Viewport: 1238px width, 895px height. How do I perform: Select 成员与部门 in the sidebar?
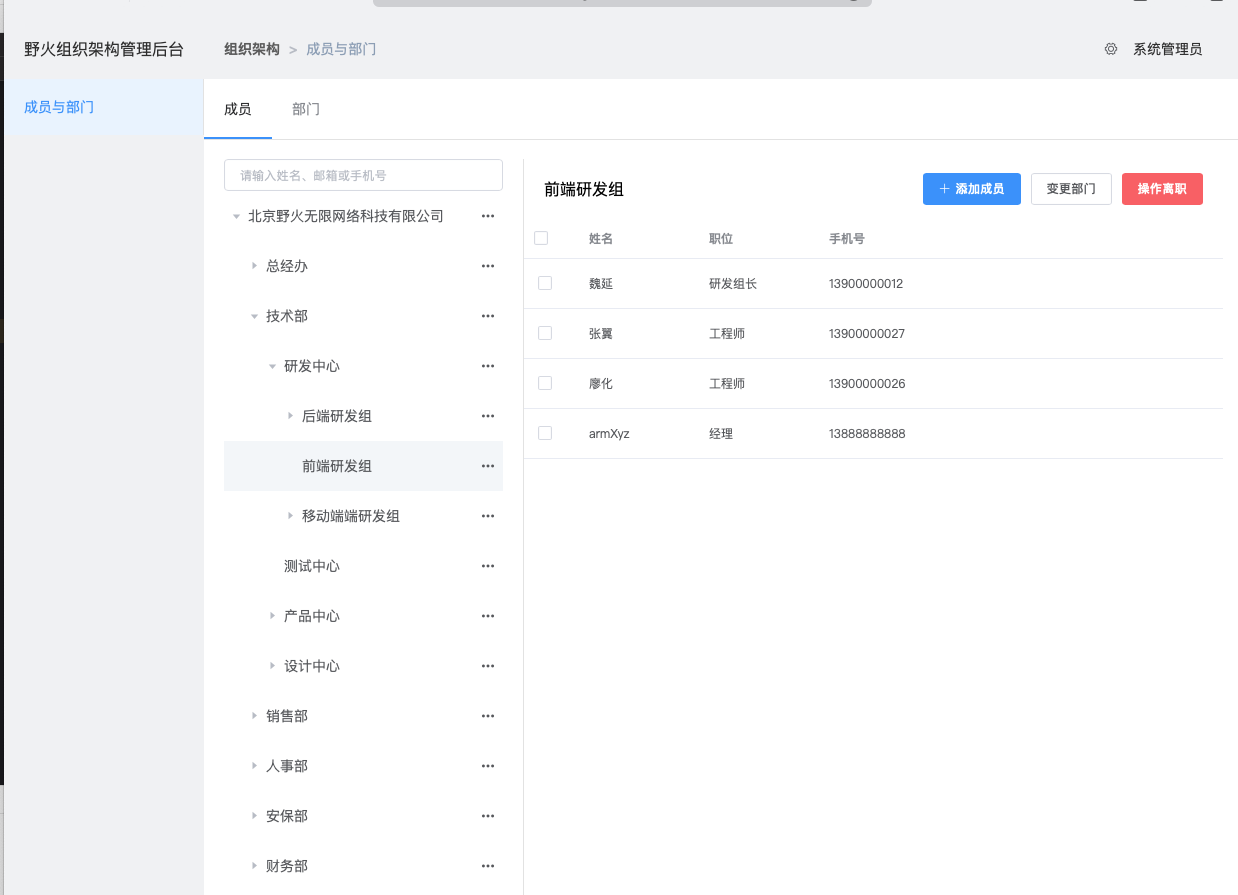59,107
